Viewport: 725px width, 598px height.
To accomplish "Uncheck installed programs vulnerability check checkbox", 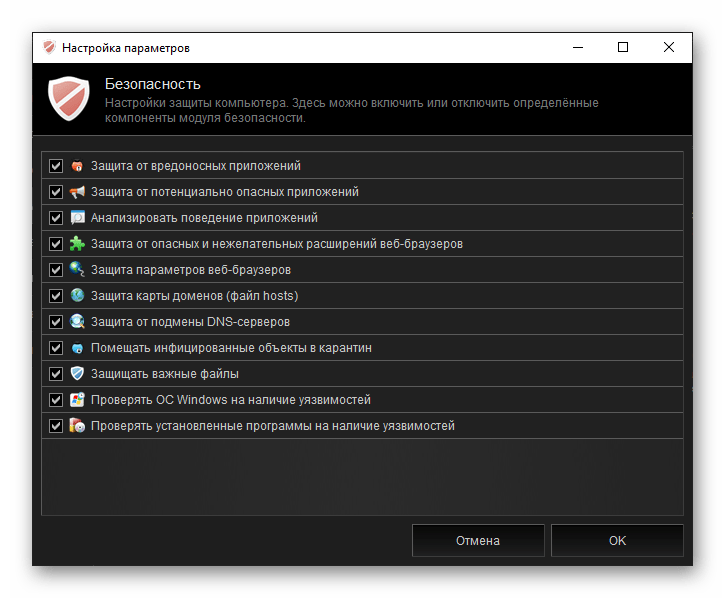I will pyautogui.click(x=56, y=425).
